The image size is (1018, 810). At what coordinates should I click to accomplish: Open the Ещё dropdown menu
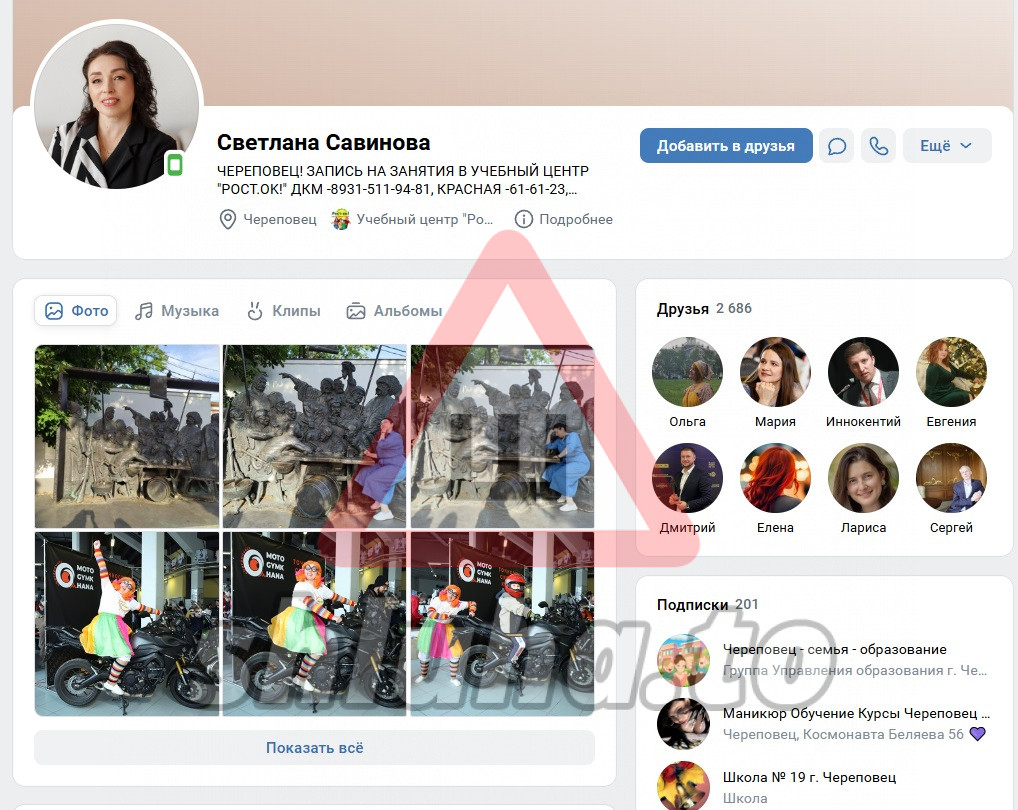pyautogui.click(x=946, y=146)
